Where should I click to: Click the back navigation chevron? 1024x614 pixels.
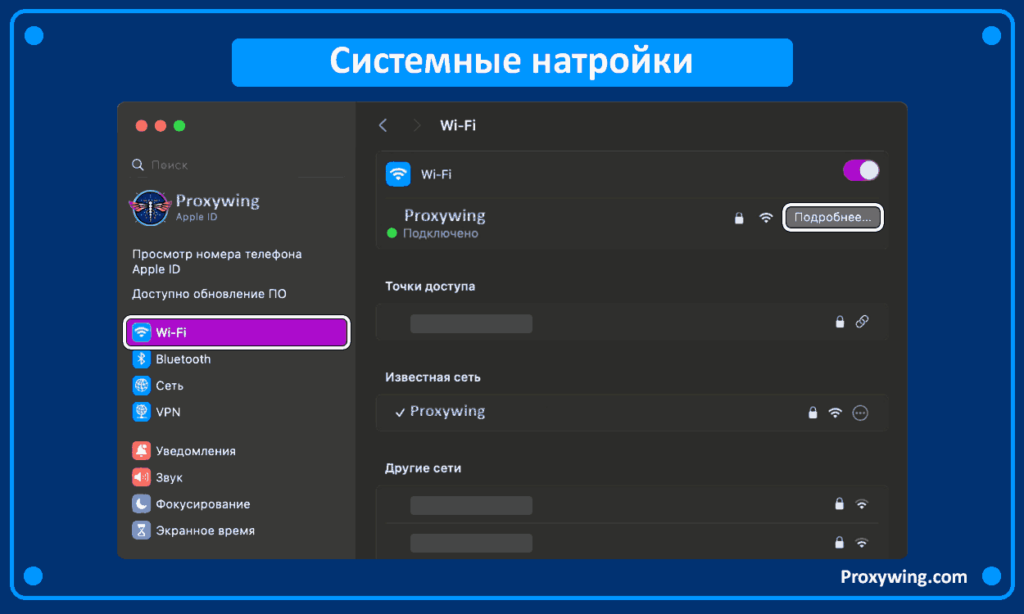383,125
